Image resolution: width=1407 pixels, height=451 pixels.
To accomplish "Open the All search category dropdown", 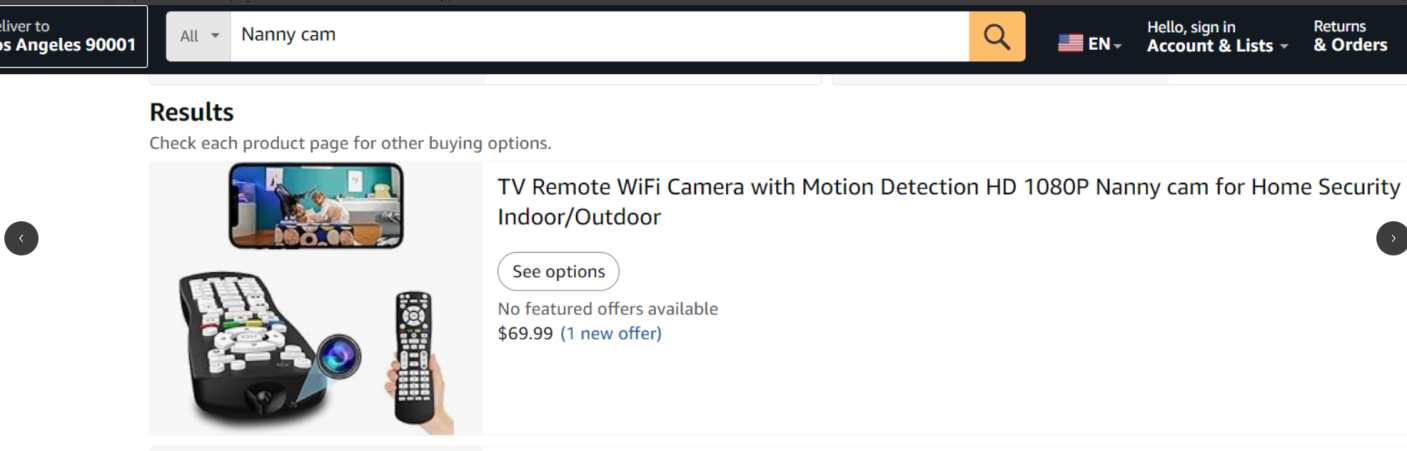I will coord(199,36).
